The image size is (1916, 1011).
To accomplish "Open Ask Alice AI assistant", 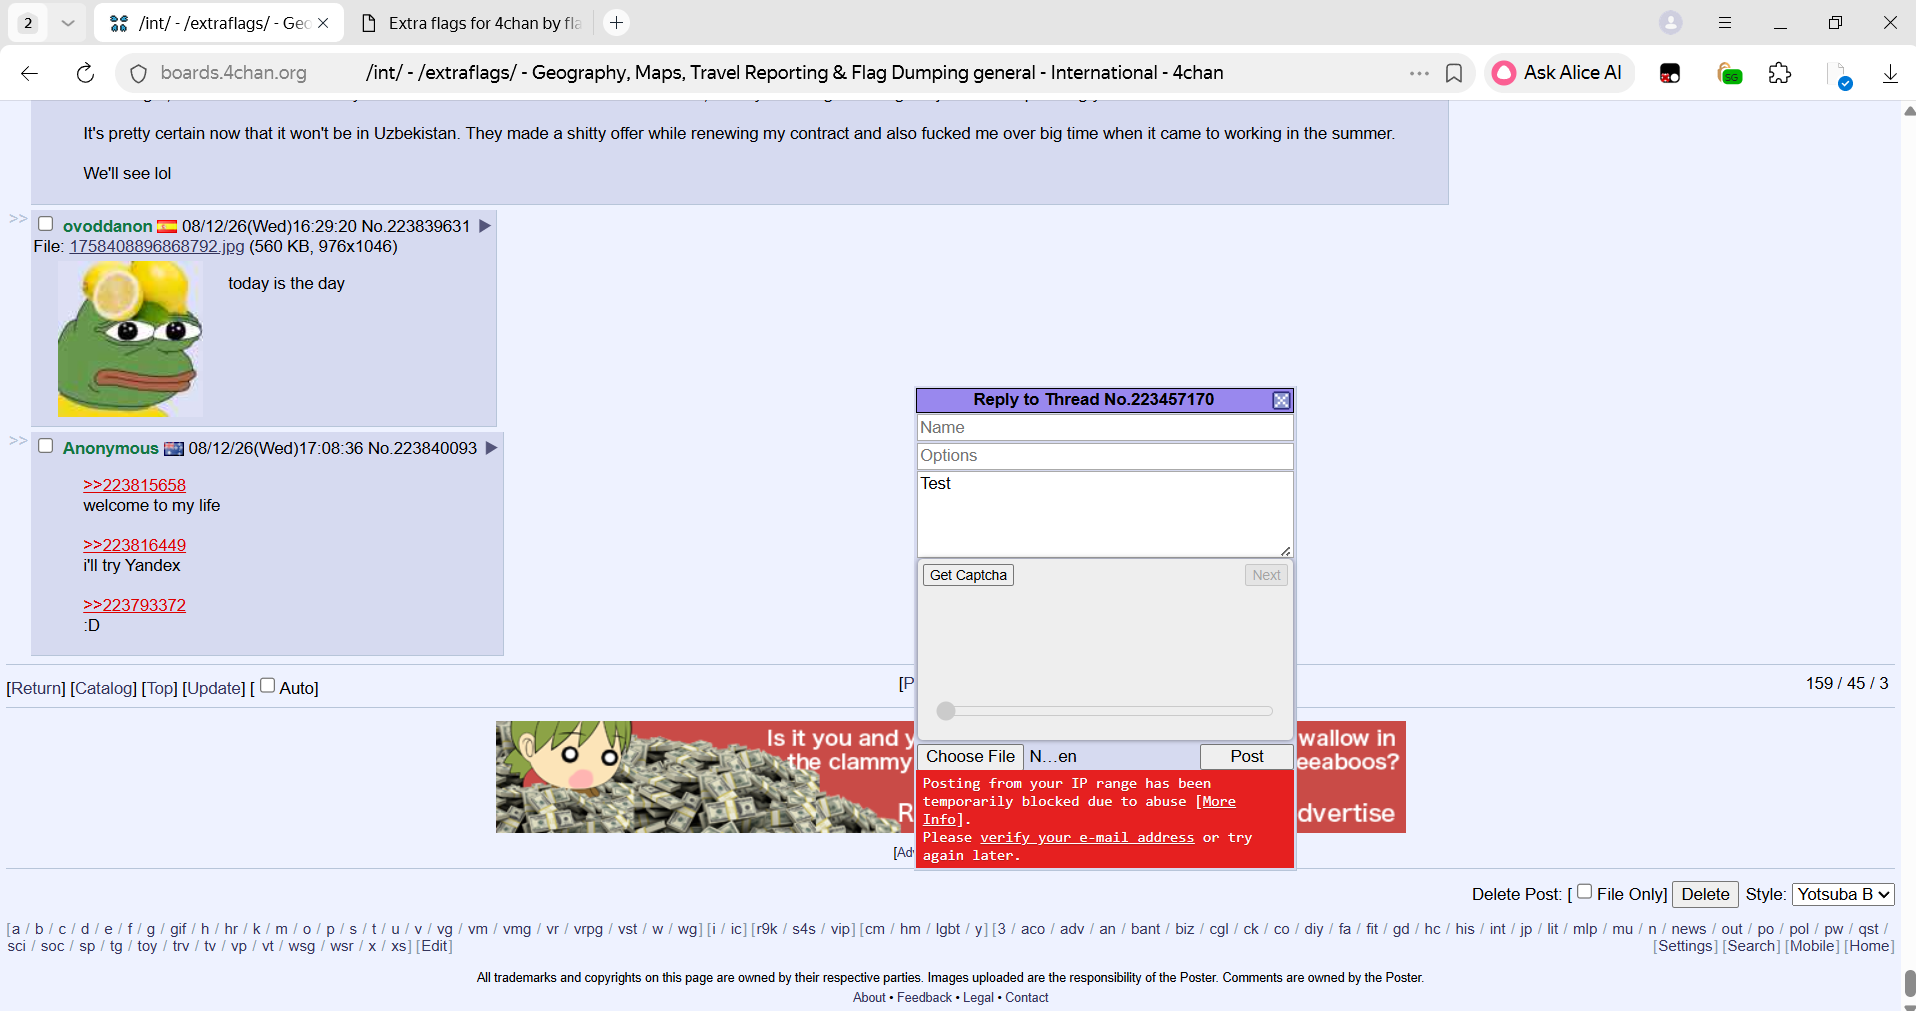I will (x=1558, y=73).
